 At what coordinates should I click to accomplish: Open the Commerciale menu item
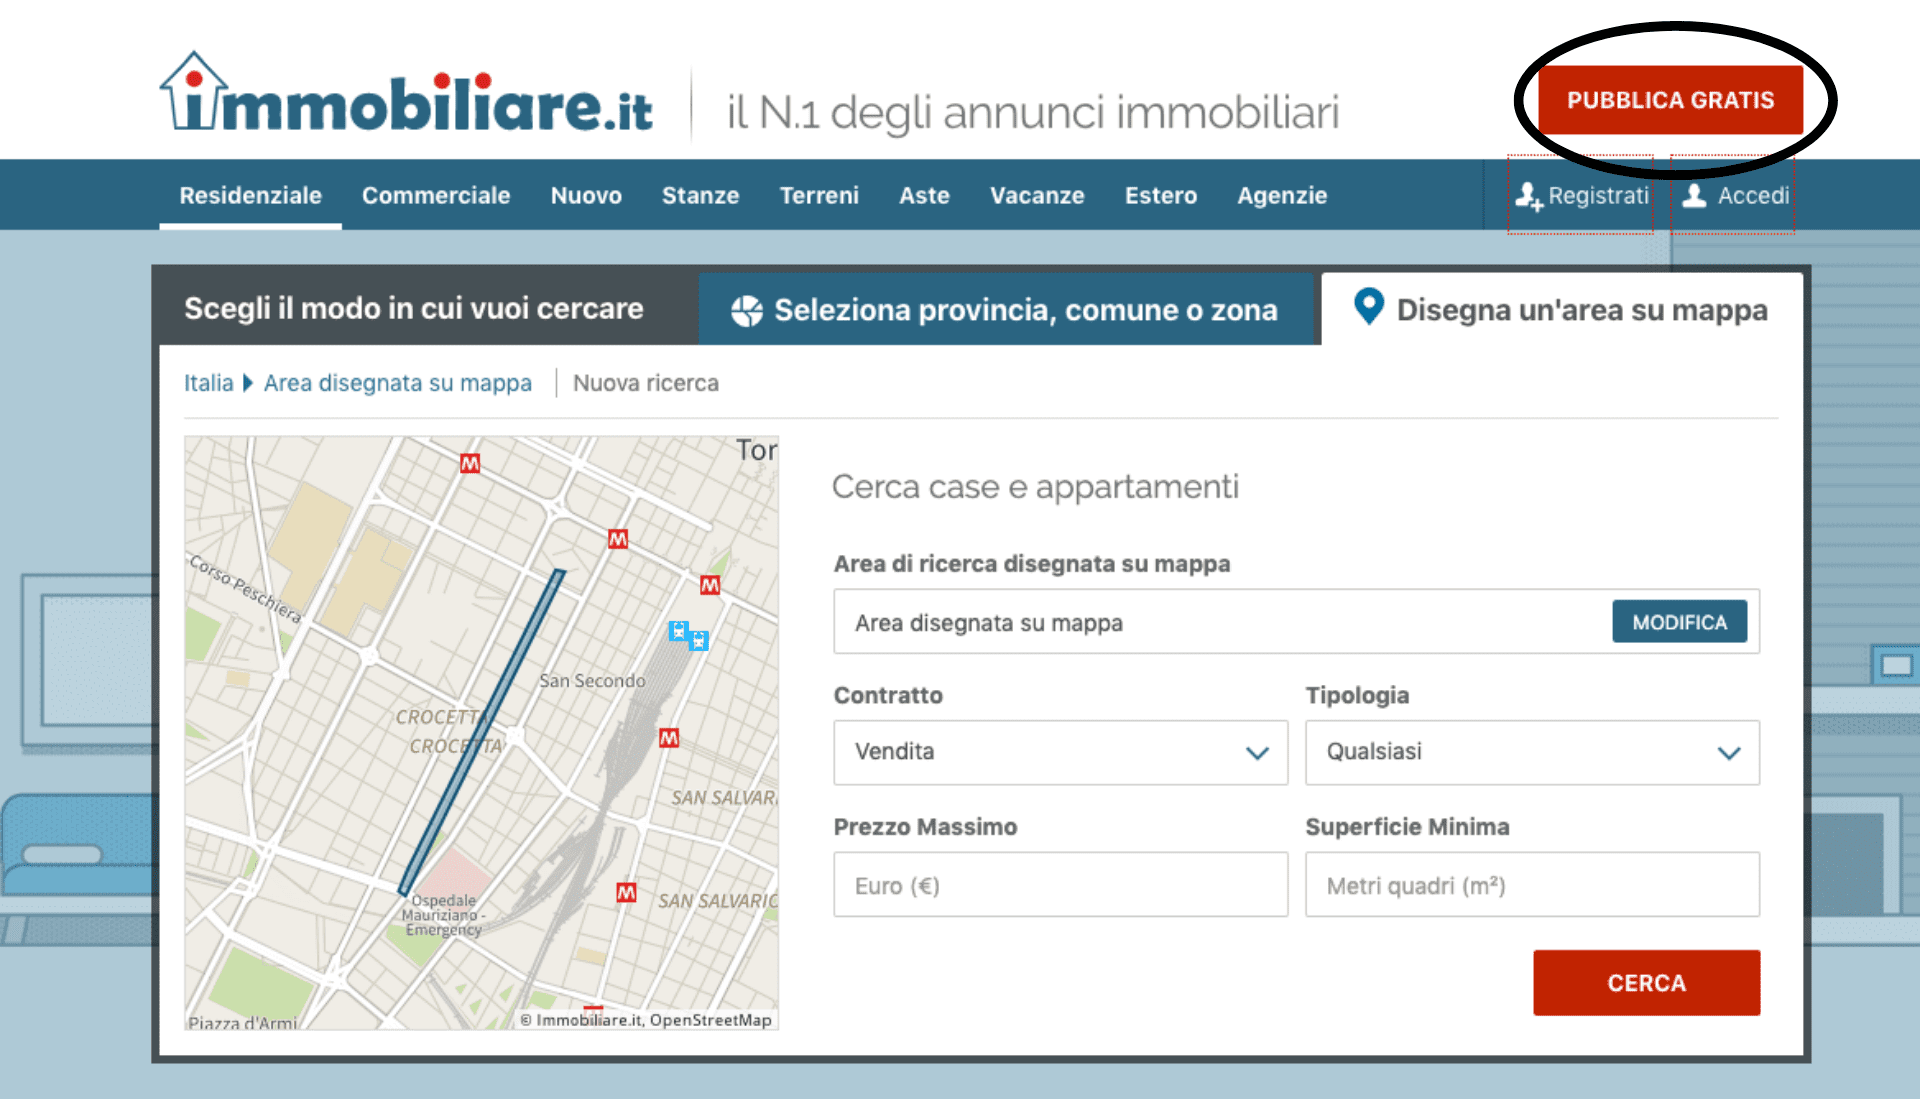(436, 195)
